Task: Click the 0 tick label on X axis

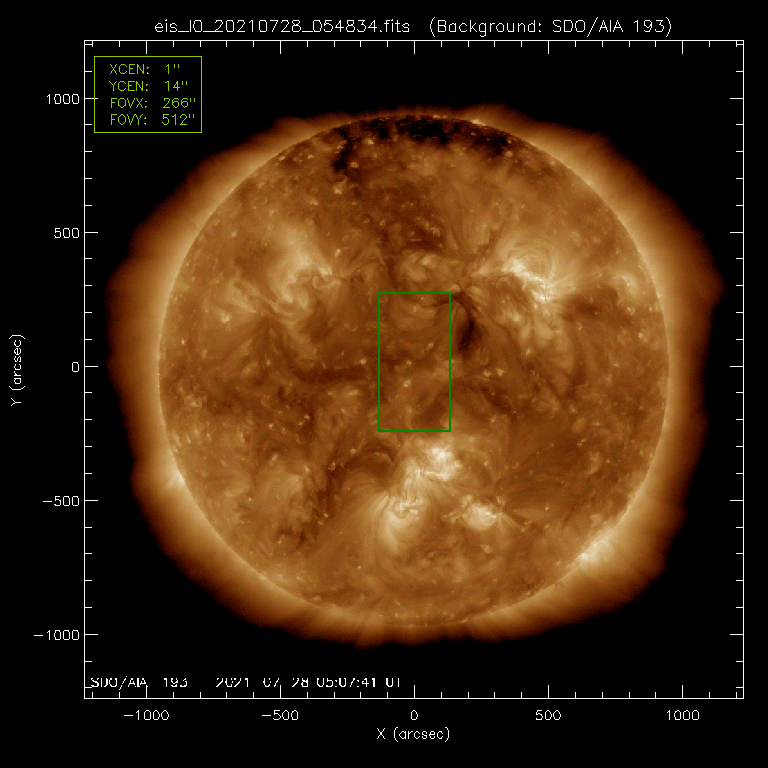Action: pos(413,716)
